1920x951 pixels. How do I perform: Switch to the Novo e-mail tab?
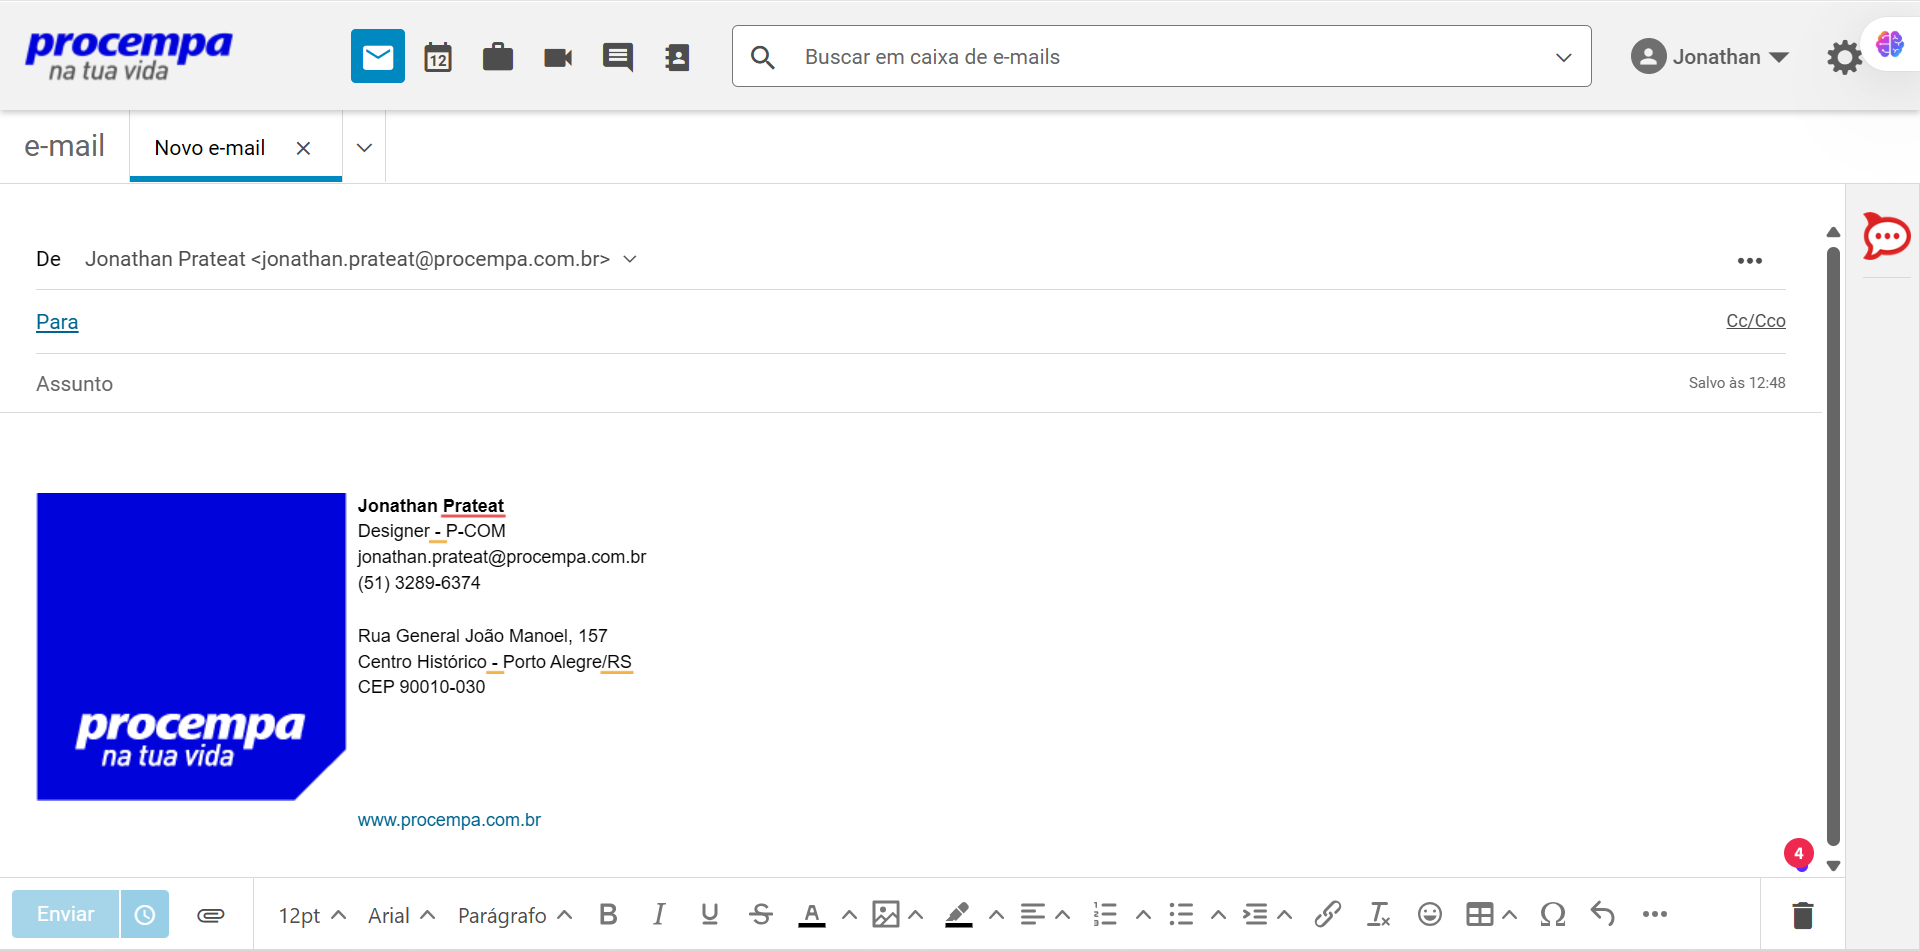point(210,147)
